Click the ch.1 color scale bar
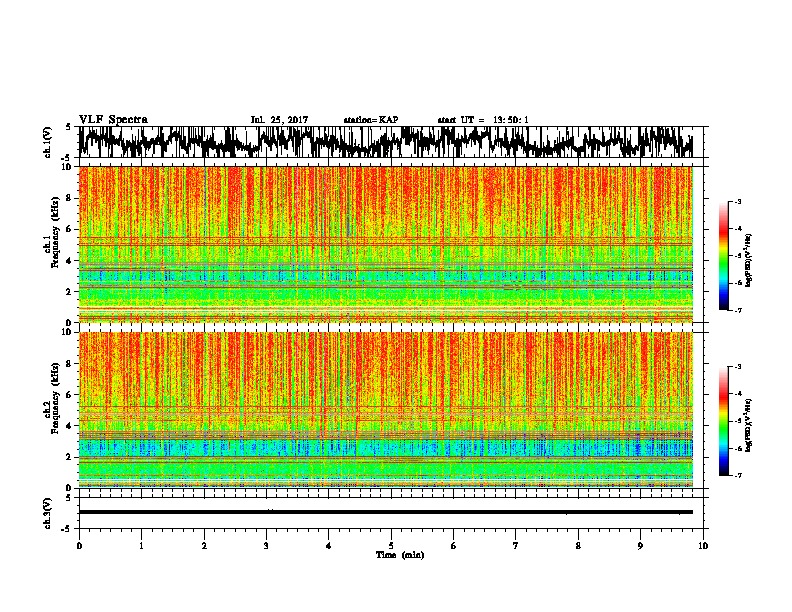 pos(724,256)
